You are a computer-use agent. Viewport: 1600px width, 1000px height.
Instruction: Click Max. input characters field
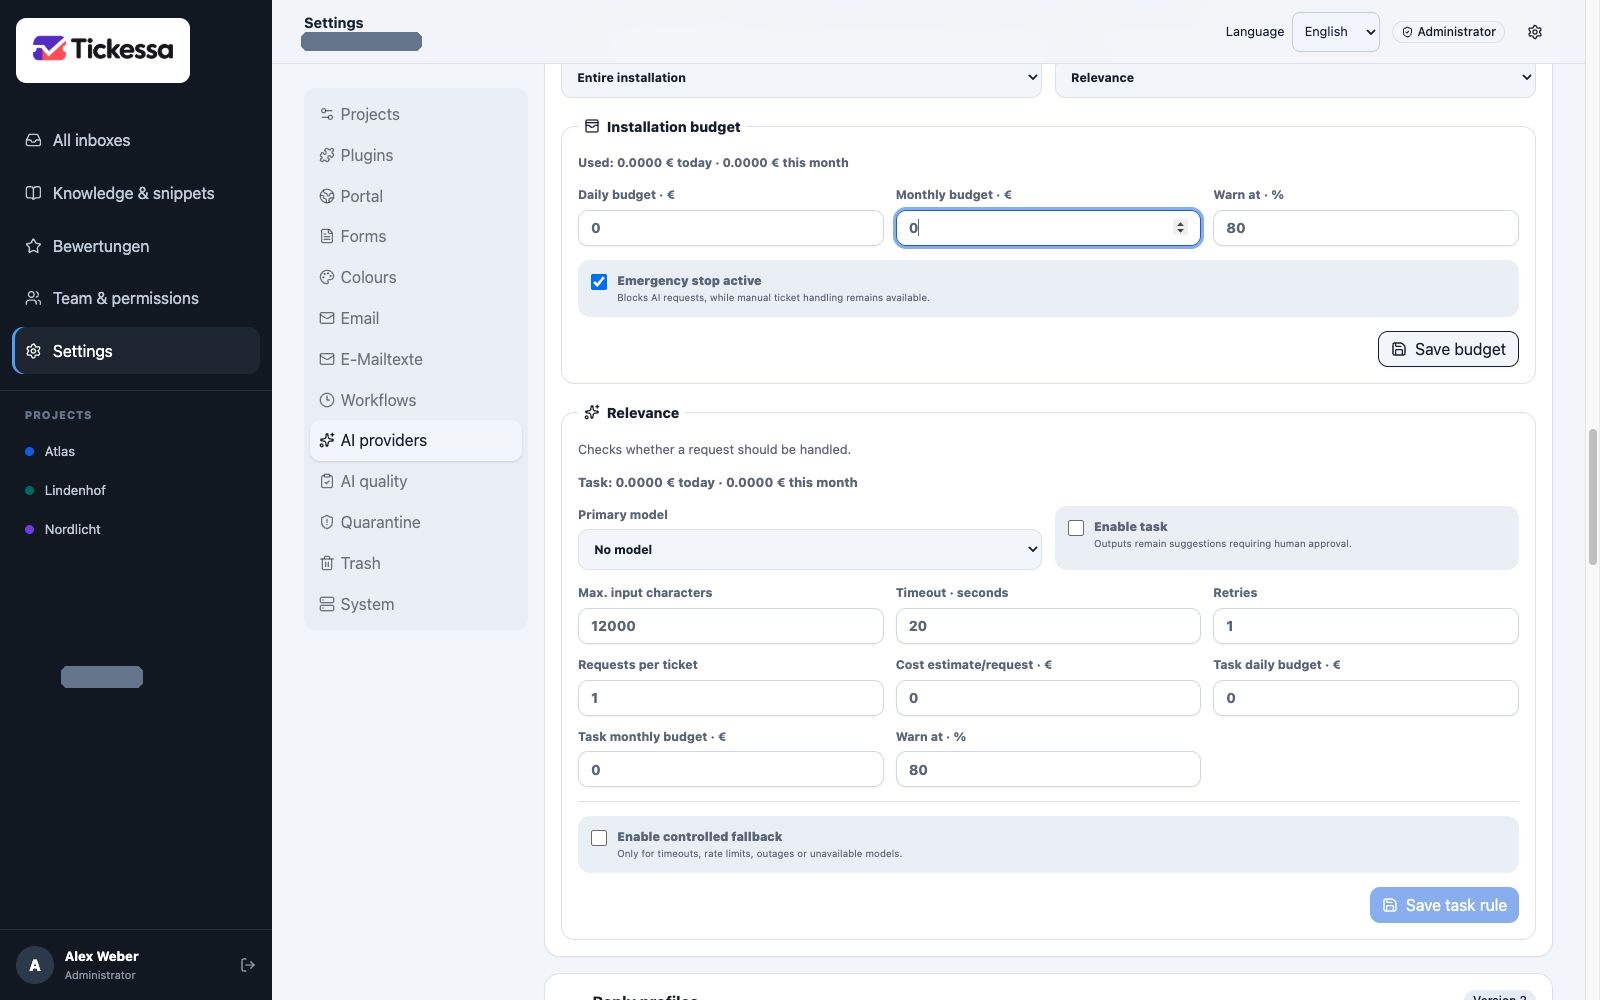pos(731,626)
